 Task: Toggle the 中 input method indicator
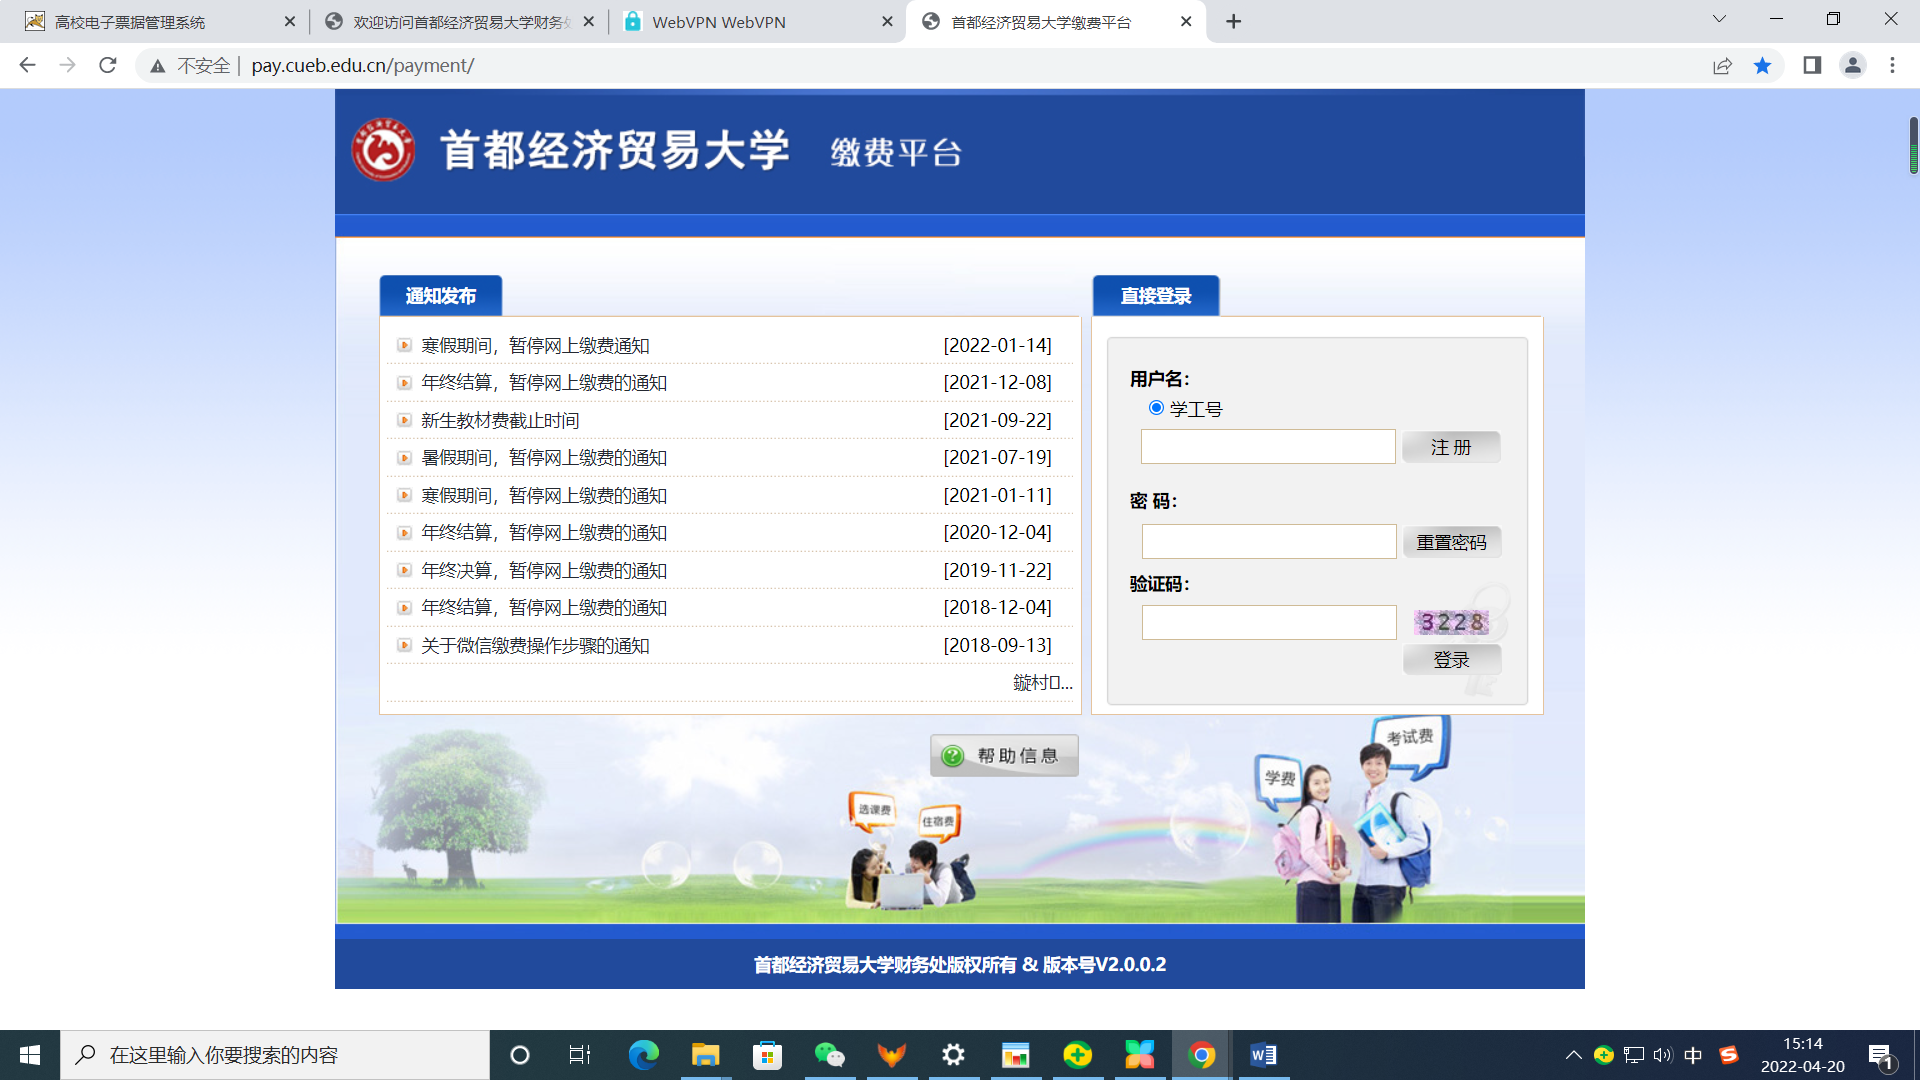1693,1055
